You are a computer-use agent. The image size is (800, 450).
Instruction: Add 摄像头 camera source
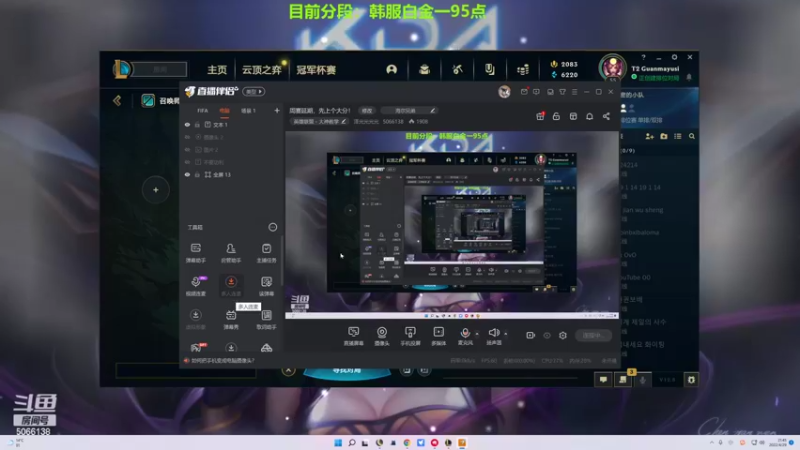[x=382, y=336]
